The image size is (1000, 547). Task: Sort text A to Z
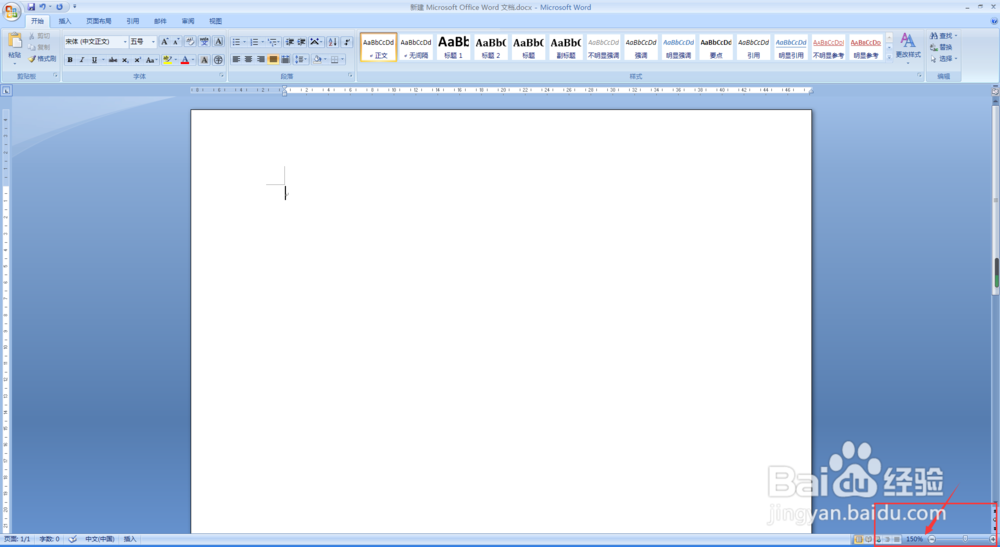point(332,42)
